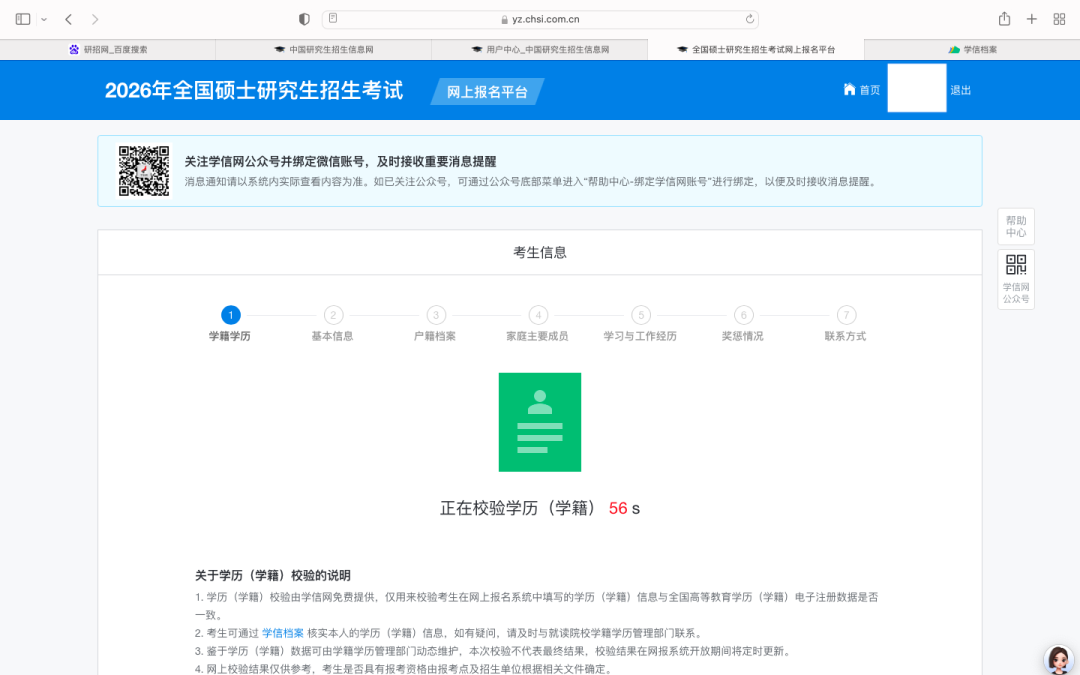
Task: Switch to the 研招网_百度搜索 tab
Action: pyautogui.click(x=108, y=49)
